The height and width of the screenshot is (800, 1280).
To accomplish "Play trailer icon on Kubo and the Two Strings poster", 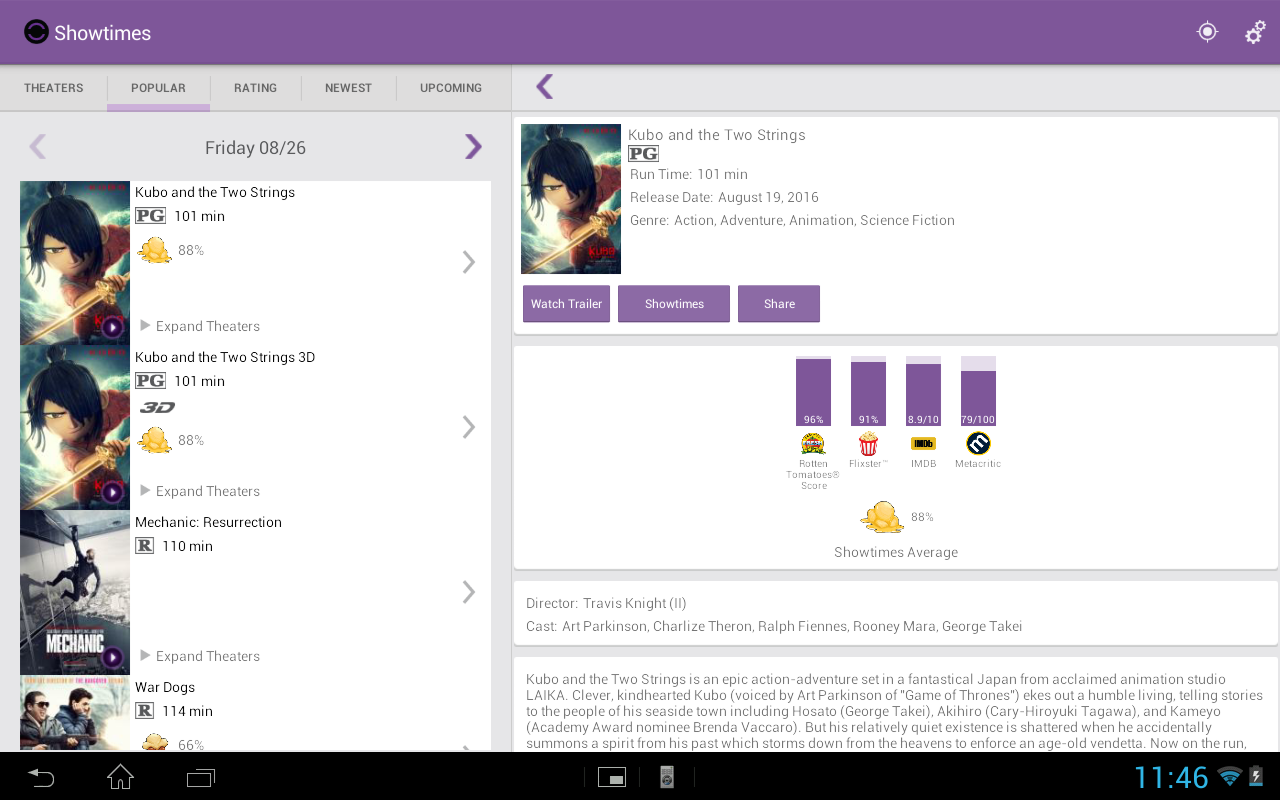I will point(113,327).
